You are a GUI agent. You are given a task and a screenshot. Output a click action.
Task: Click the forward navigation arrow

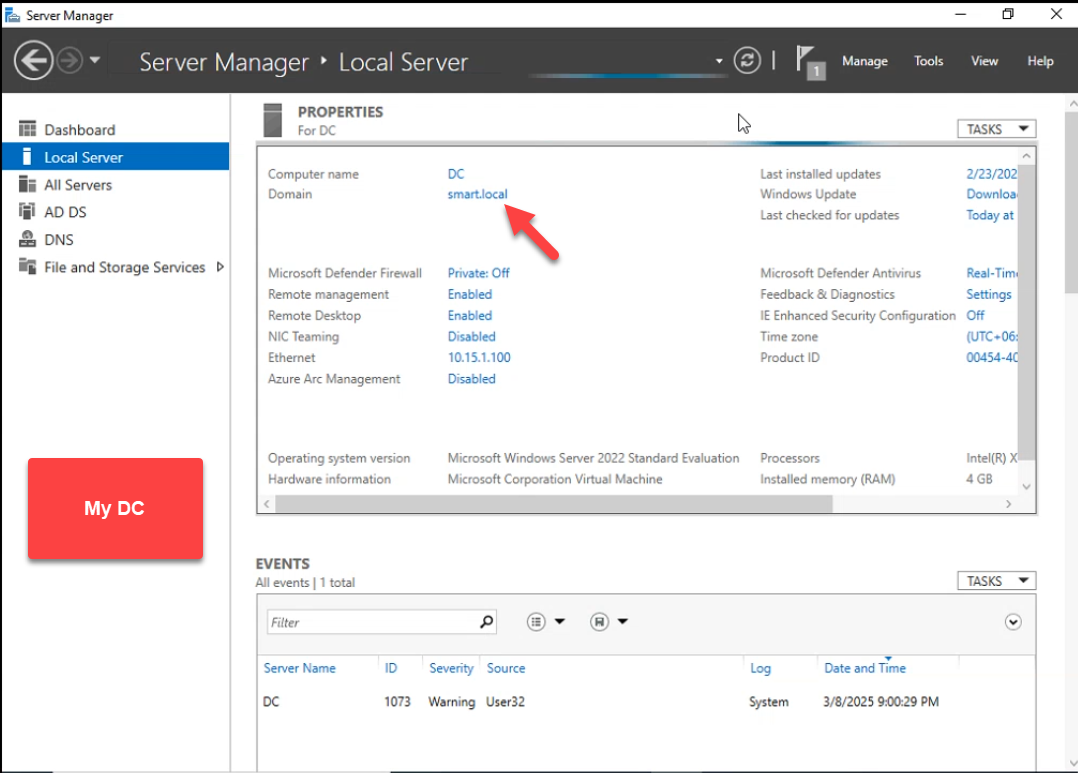click(69, 61)
